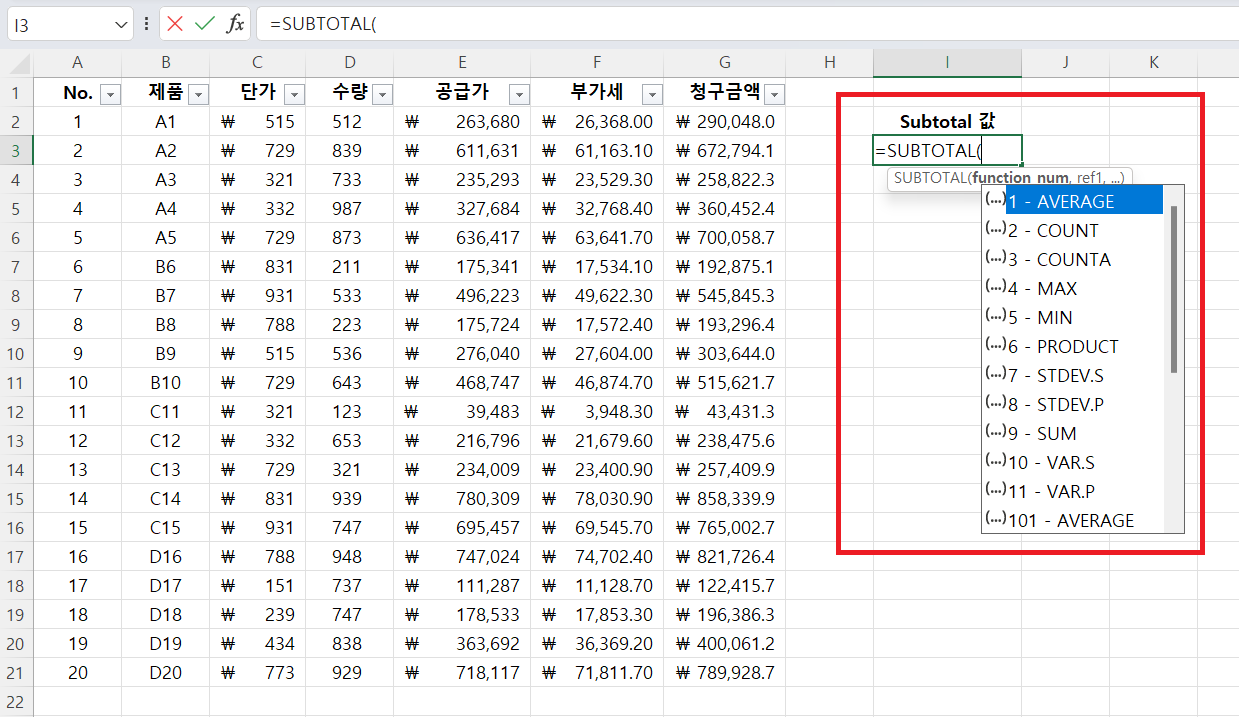Choose 11 - VAR.P from function list
The height and width of the screenshot is (717, 1239).
pos(1074,491)
